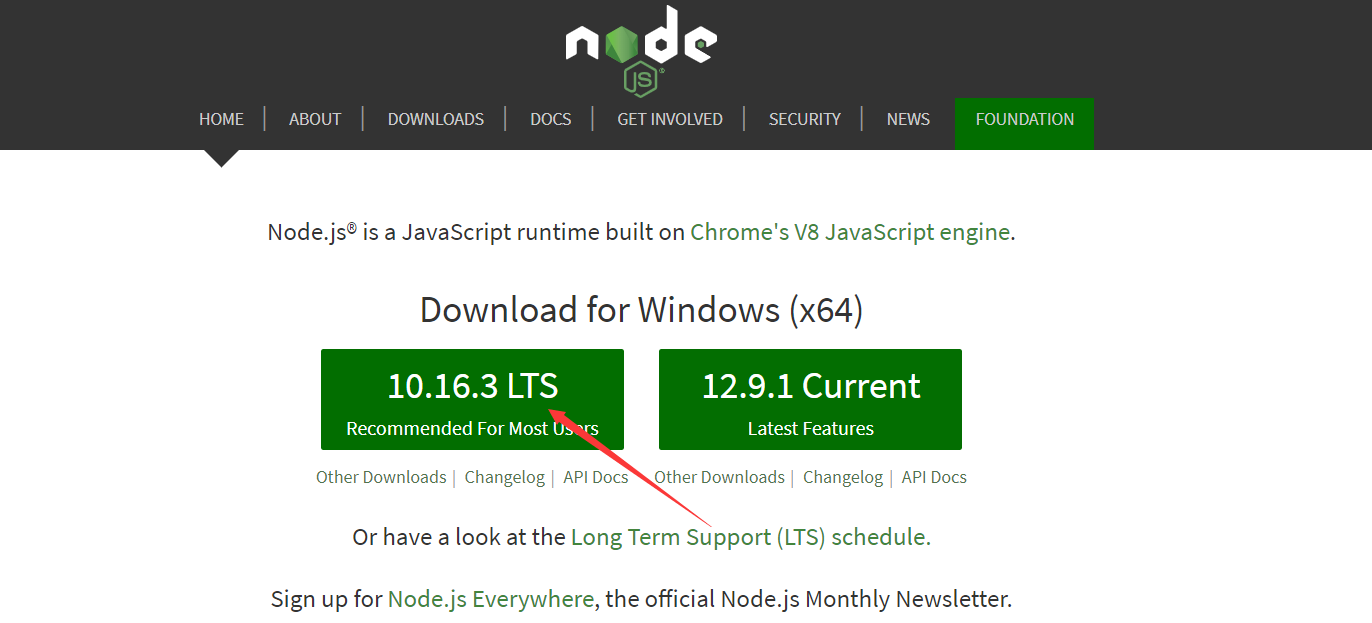Open Other Downloads under 10.16.3 LTS
The height and width of the screenshot is (623, 1372).
click(381, 477)
